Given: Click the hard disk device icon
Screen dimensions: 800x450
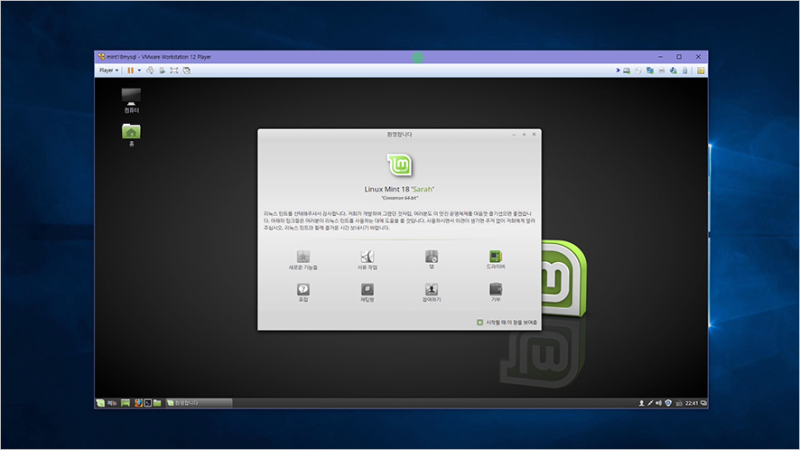Looking at the screenshot, I should click(627, 70).
